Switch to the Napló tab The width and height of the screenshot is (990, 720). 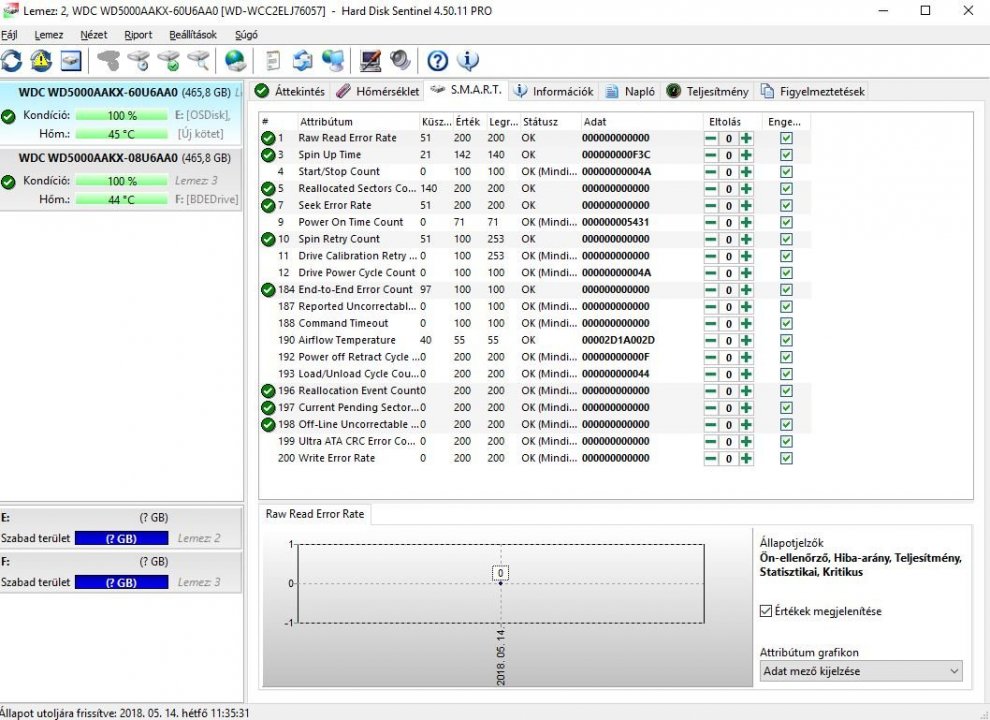click(631, 91)
